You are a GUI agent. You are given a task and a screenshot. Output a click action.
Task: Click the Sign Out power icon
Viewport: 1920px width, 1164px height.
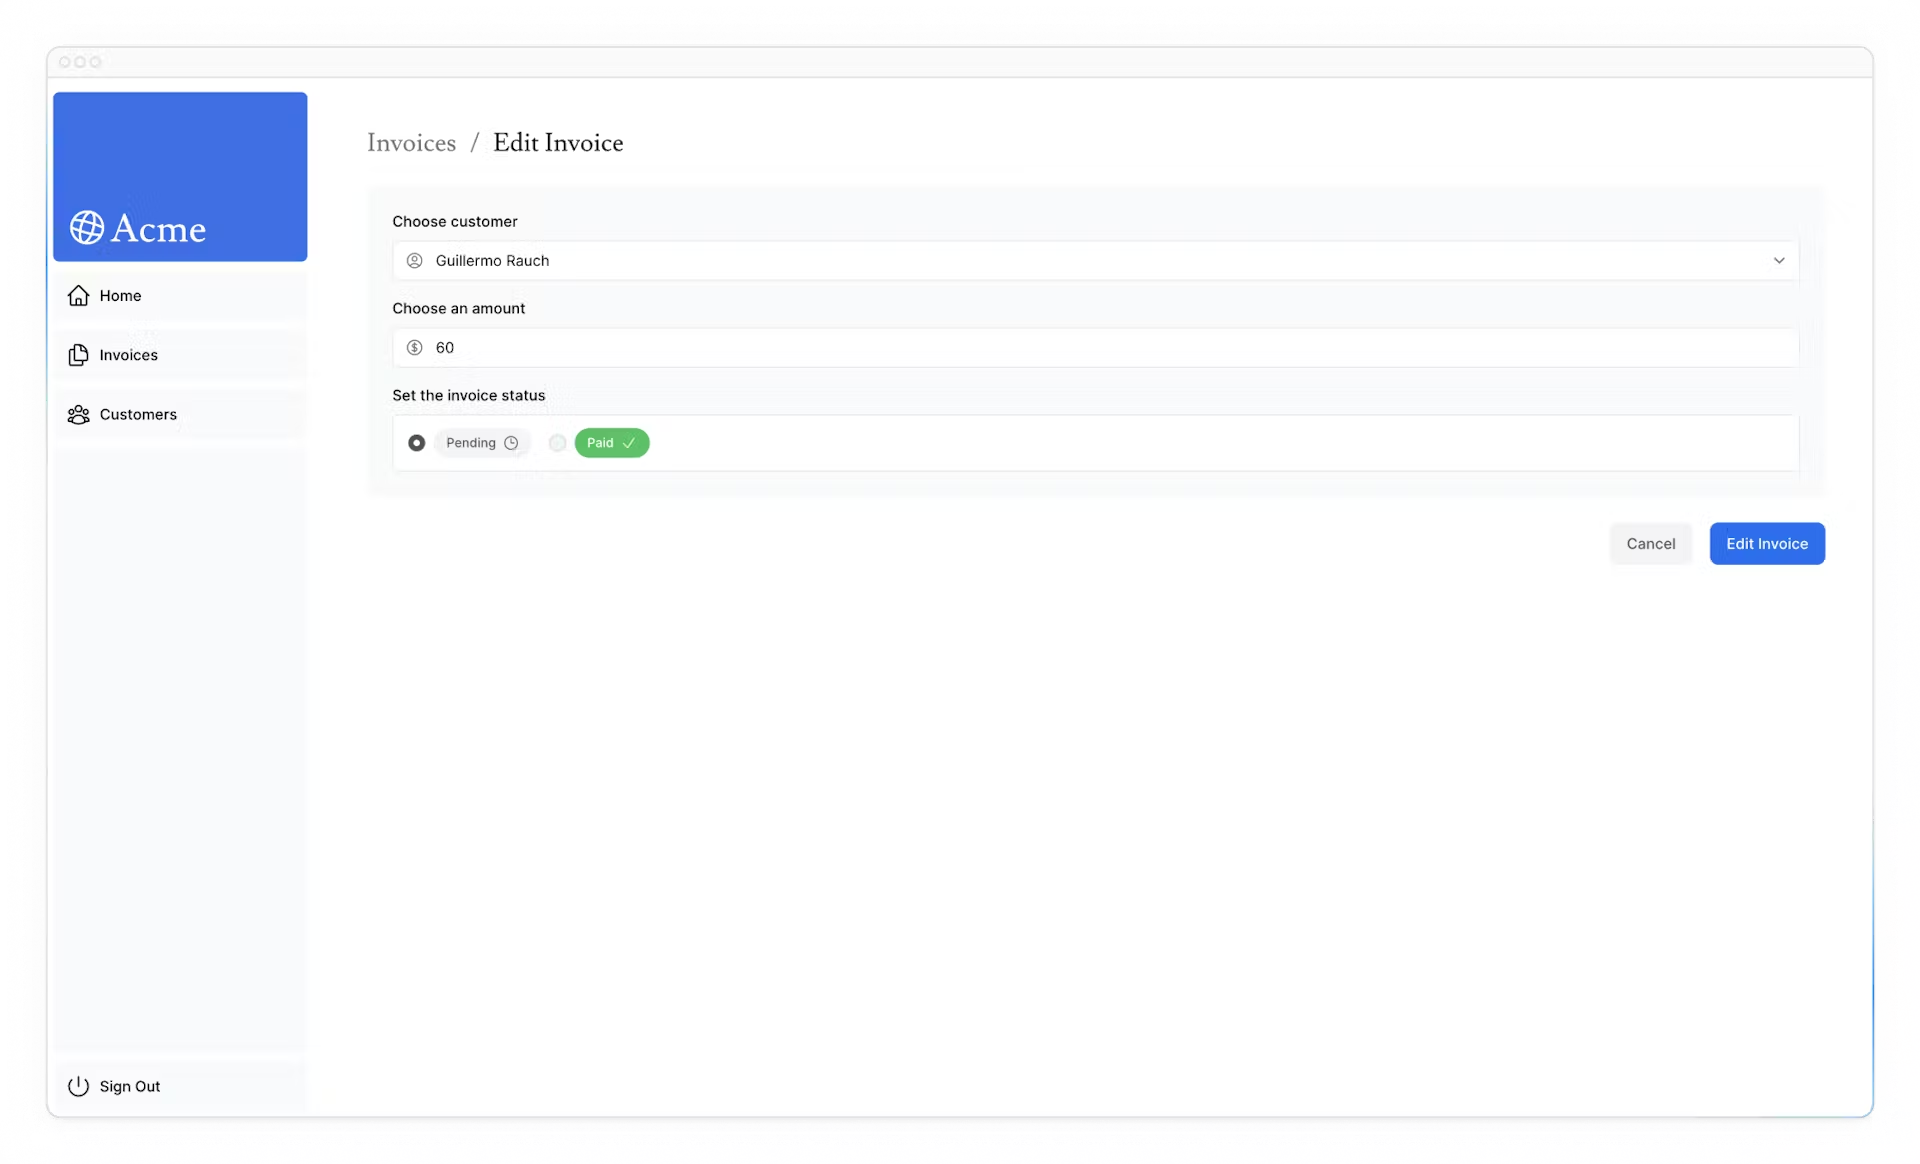78,1084
